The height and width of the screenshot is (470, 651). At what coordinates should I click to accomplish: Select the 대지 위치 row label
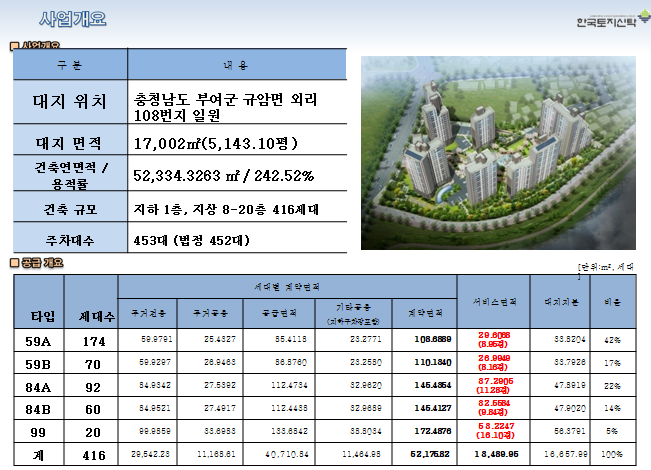pyautogui.click(x=70, y=102)
